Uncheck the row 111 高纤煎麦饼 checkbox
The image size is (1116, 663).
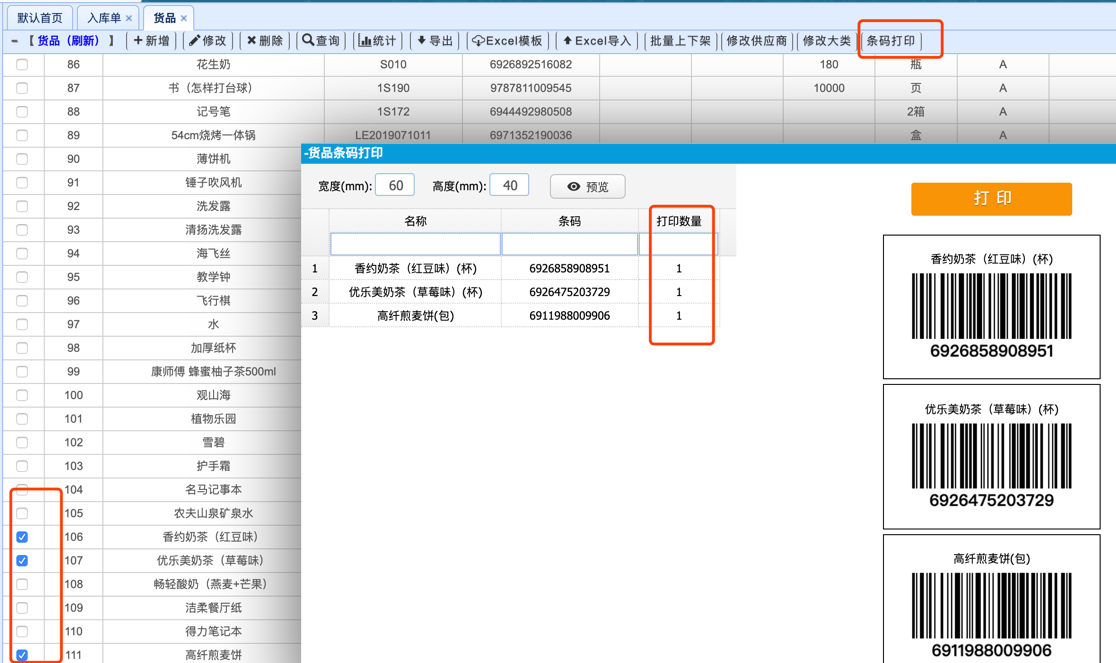(22, 655)
